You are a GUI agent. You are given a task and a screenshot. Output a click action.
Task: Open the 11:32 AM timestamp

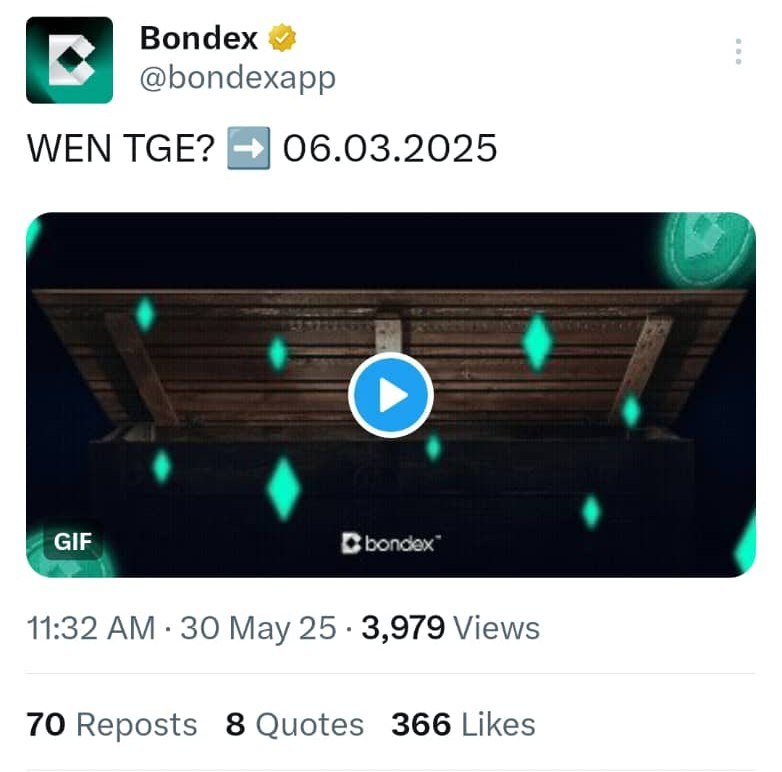click(x=91, y=627)
